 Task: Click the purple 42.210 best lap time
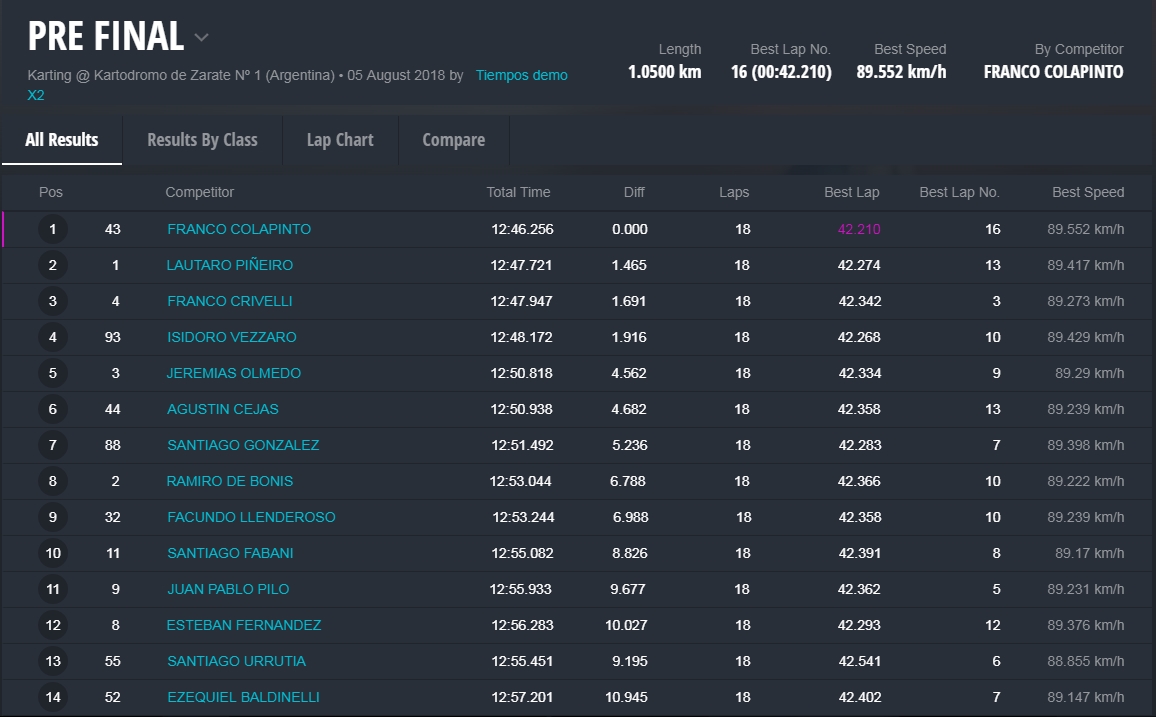pos(859,229)
